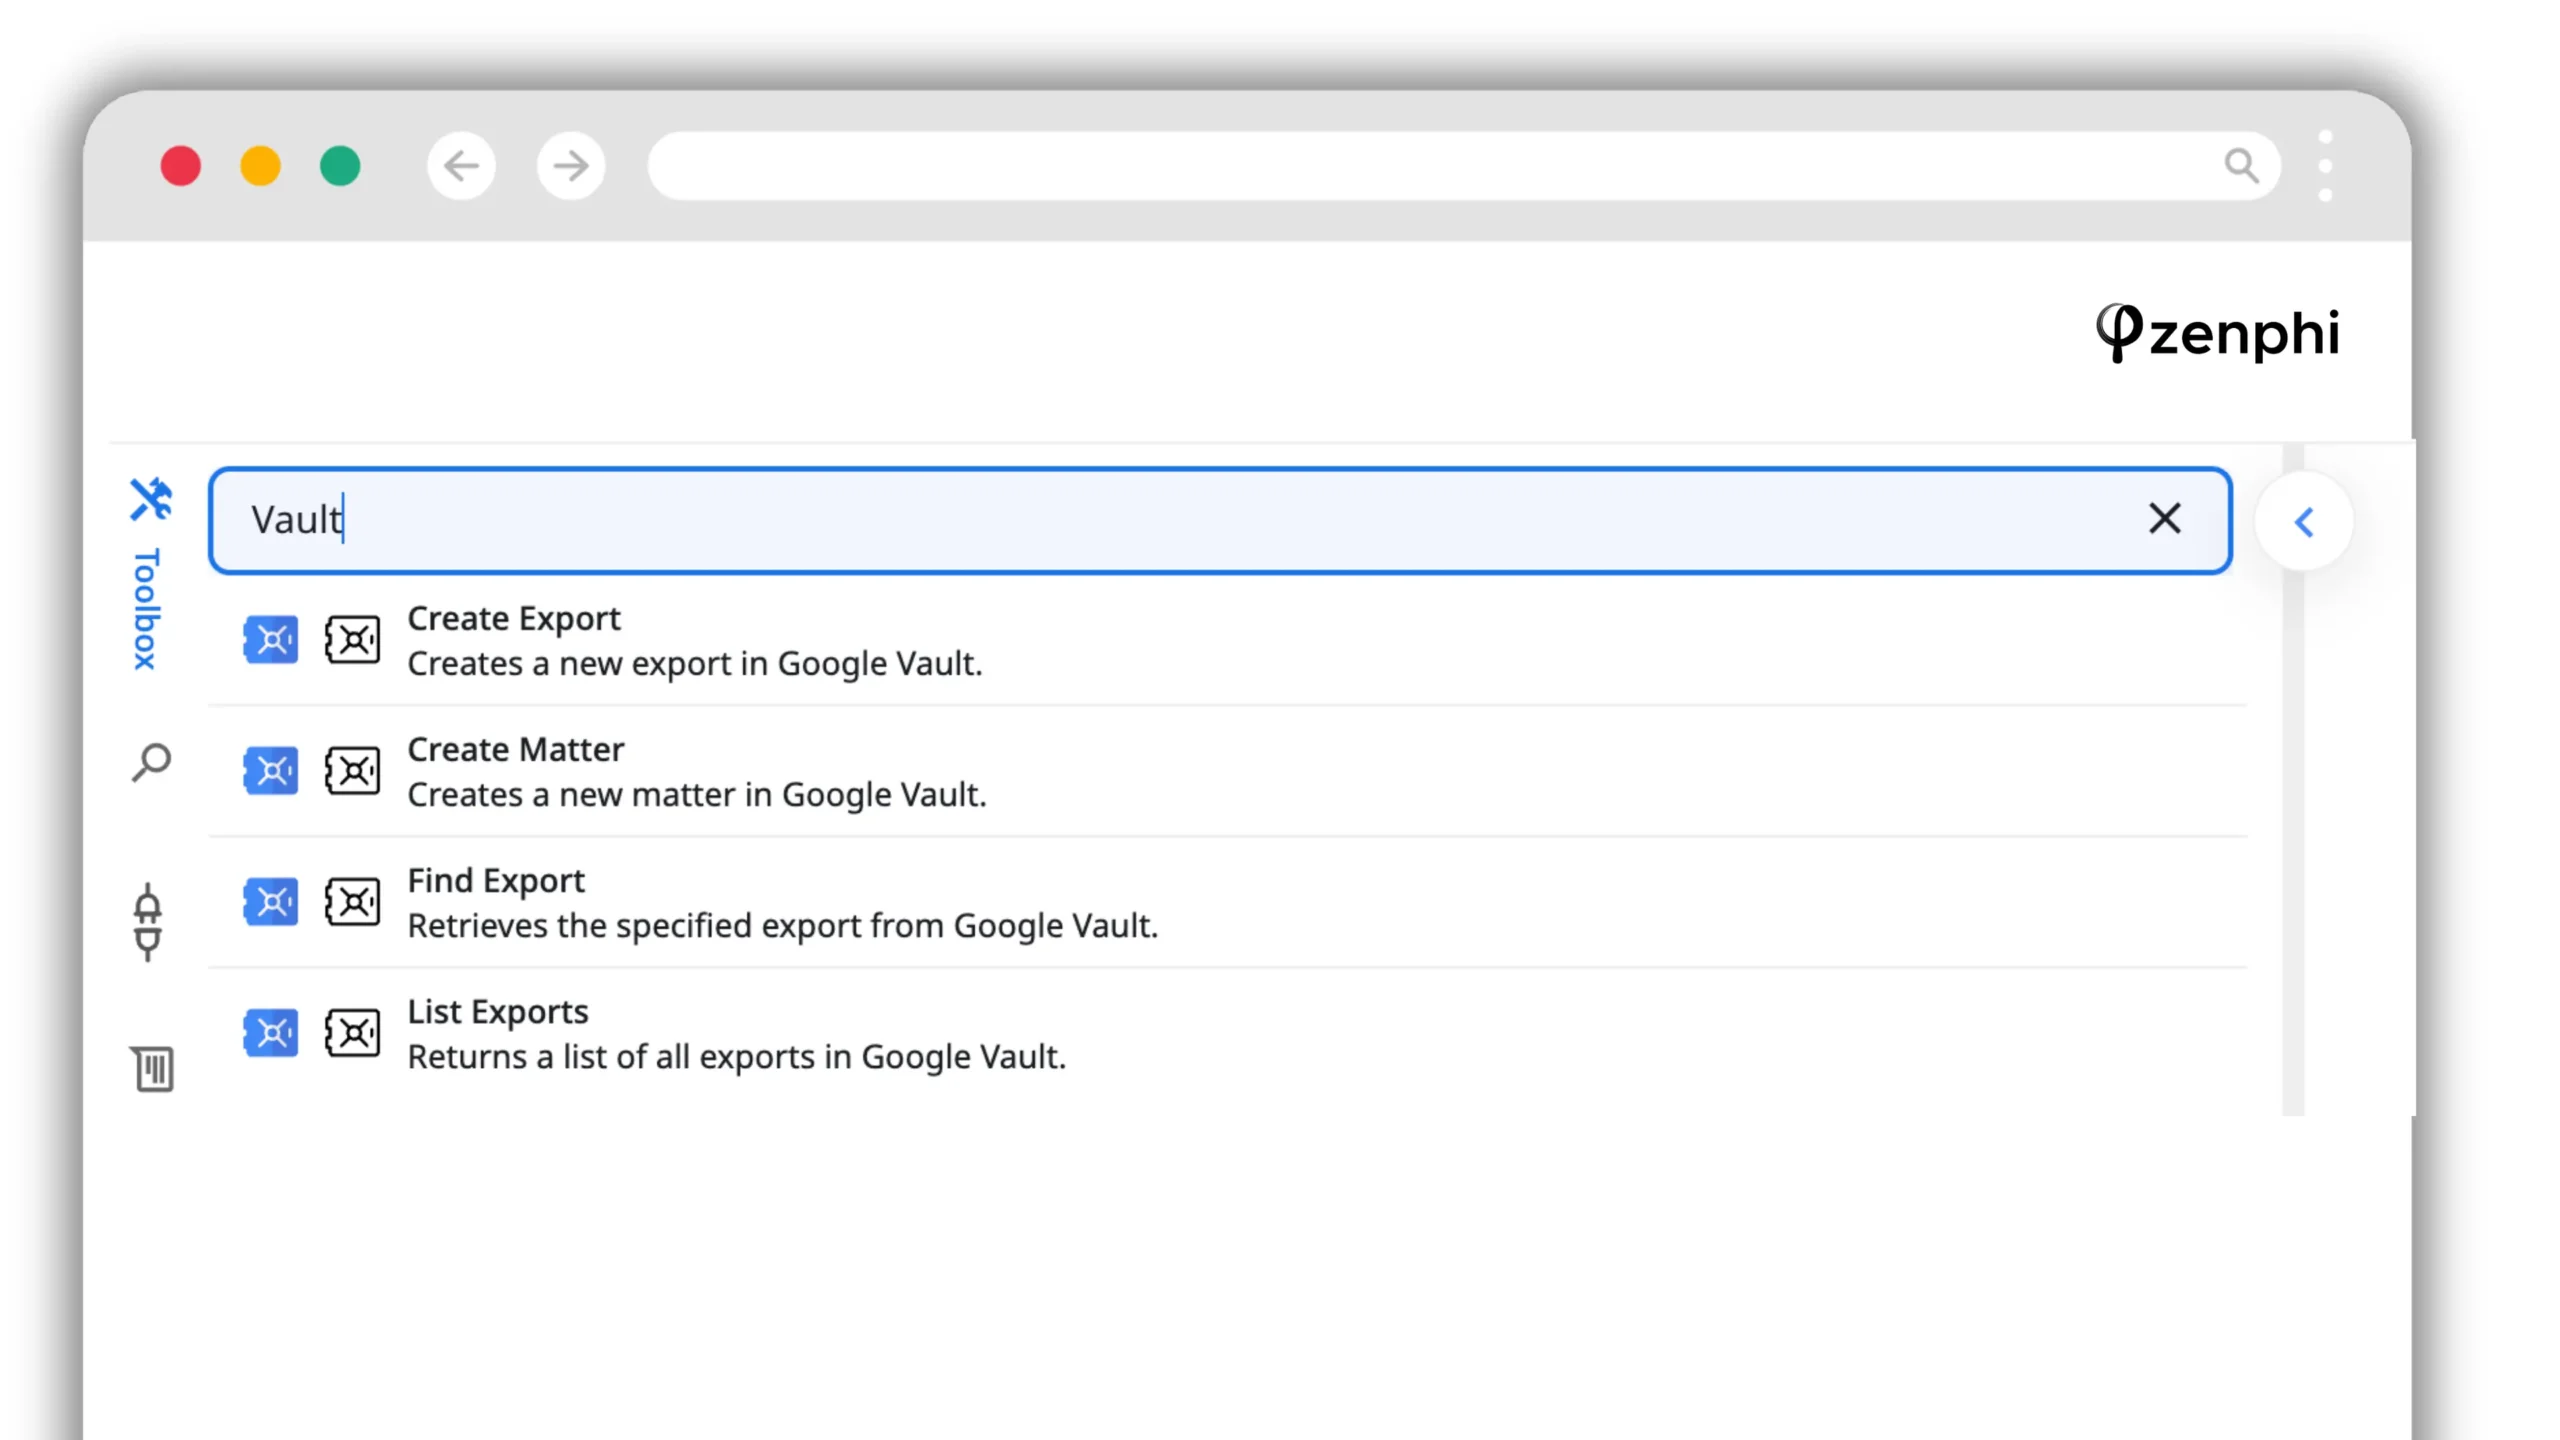Viewport: 2560px width, 1440px height.
Task: Click the red window close dot
Action: (x=181, y=166)
